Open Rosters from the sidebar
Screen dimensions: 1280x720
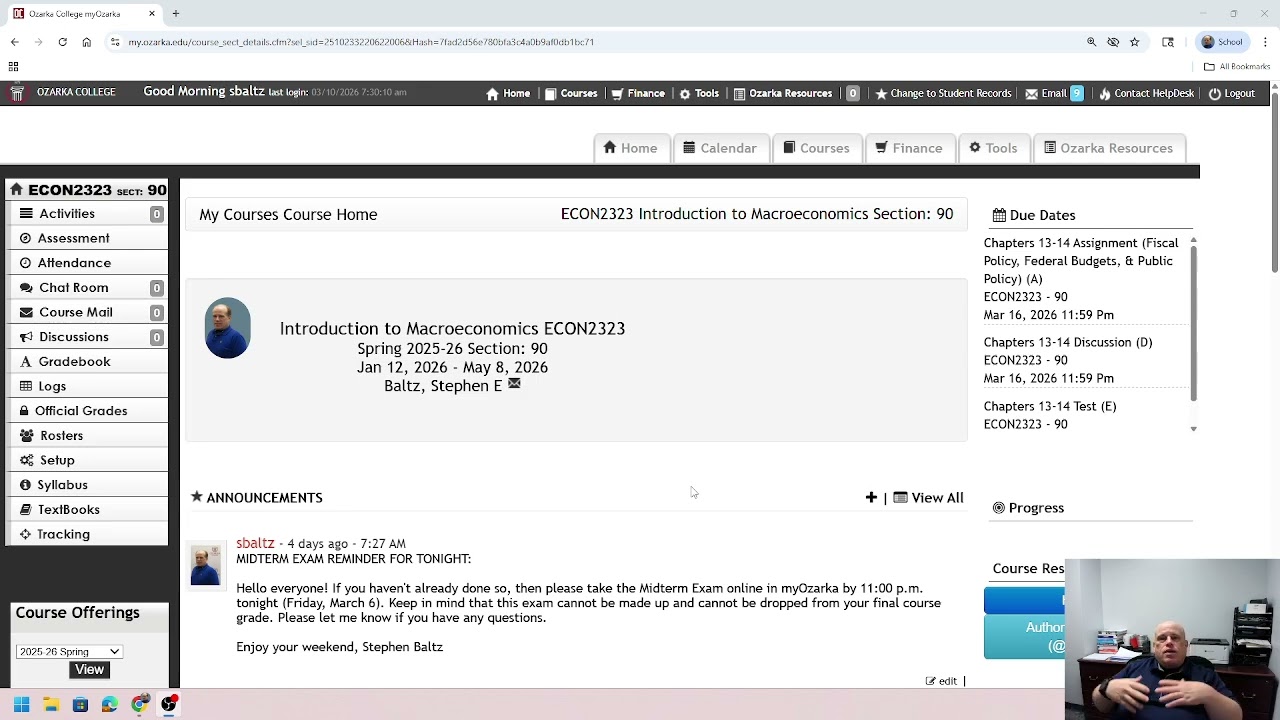click(x=88, y=435)
